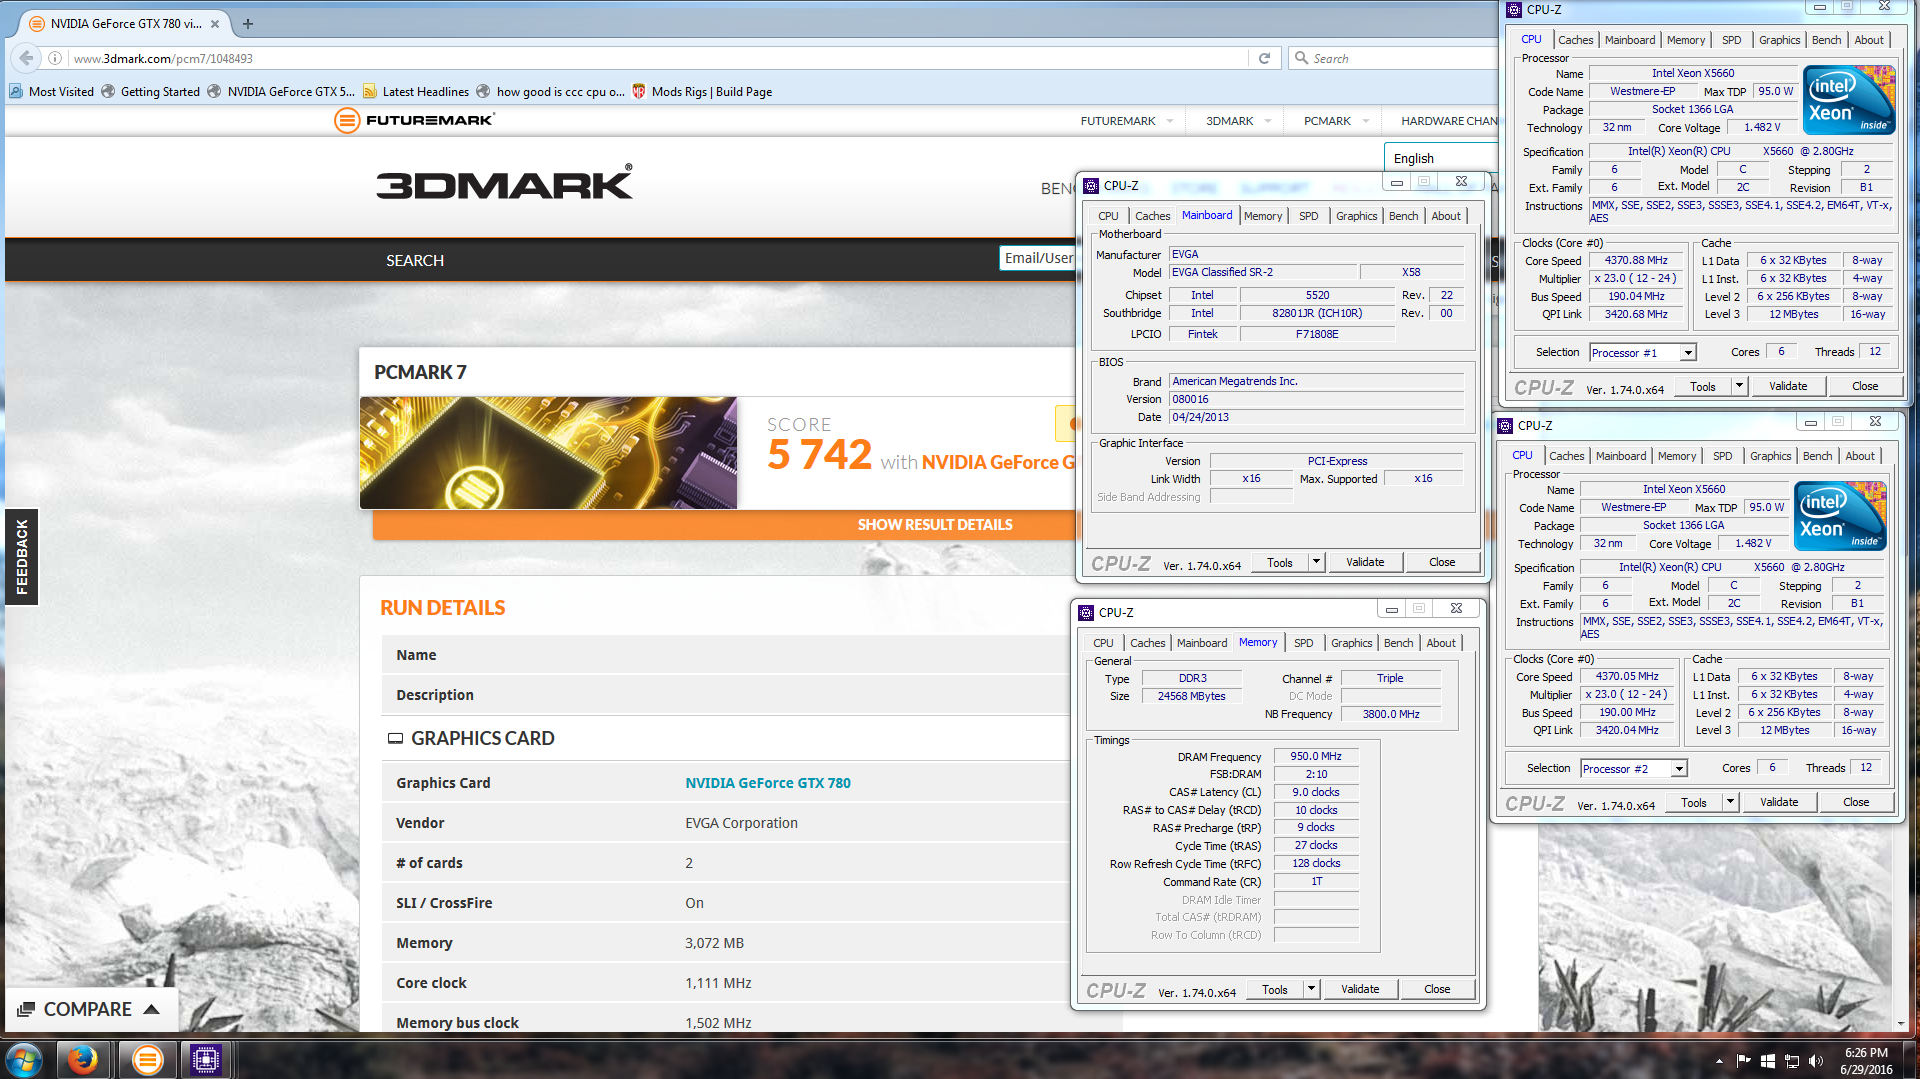Click CPU-Z title icon of Mainboard window
This screenshot has width=1920, height=1079.
1091,185
